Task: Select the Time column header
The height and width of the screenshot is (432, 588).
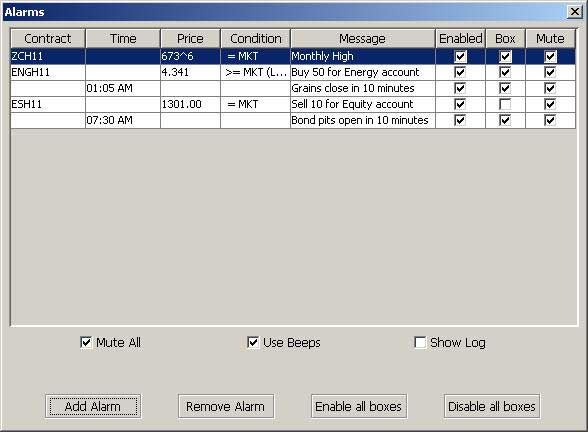Action: coord(123,39)
